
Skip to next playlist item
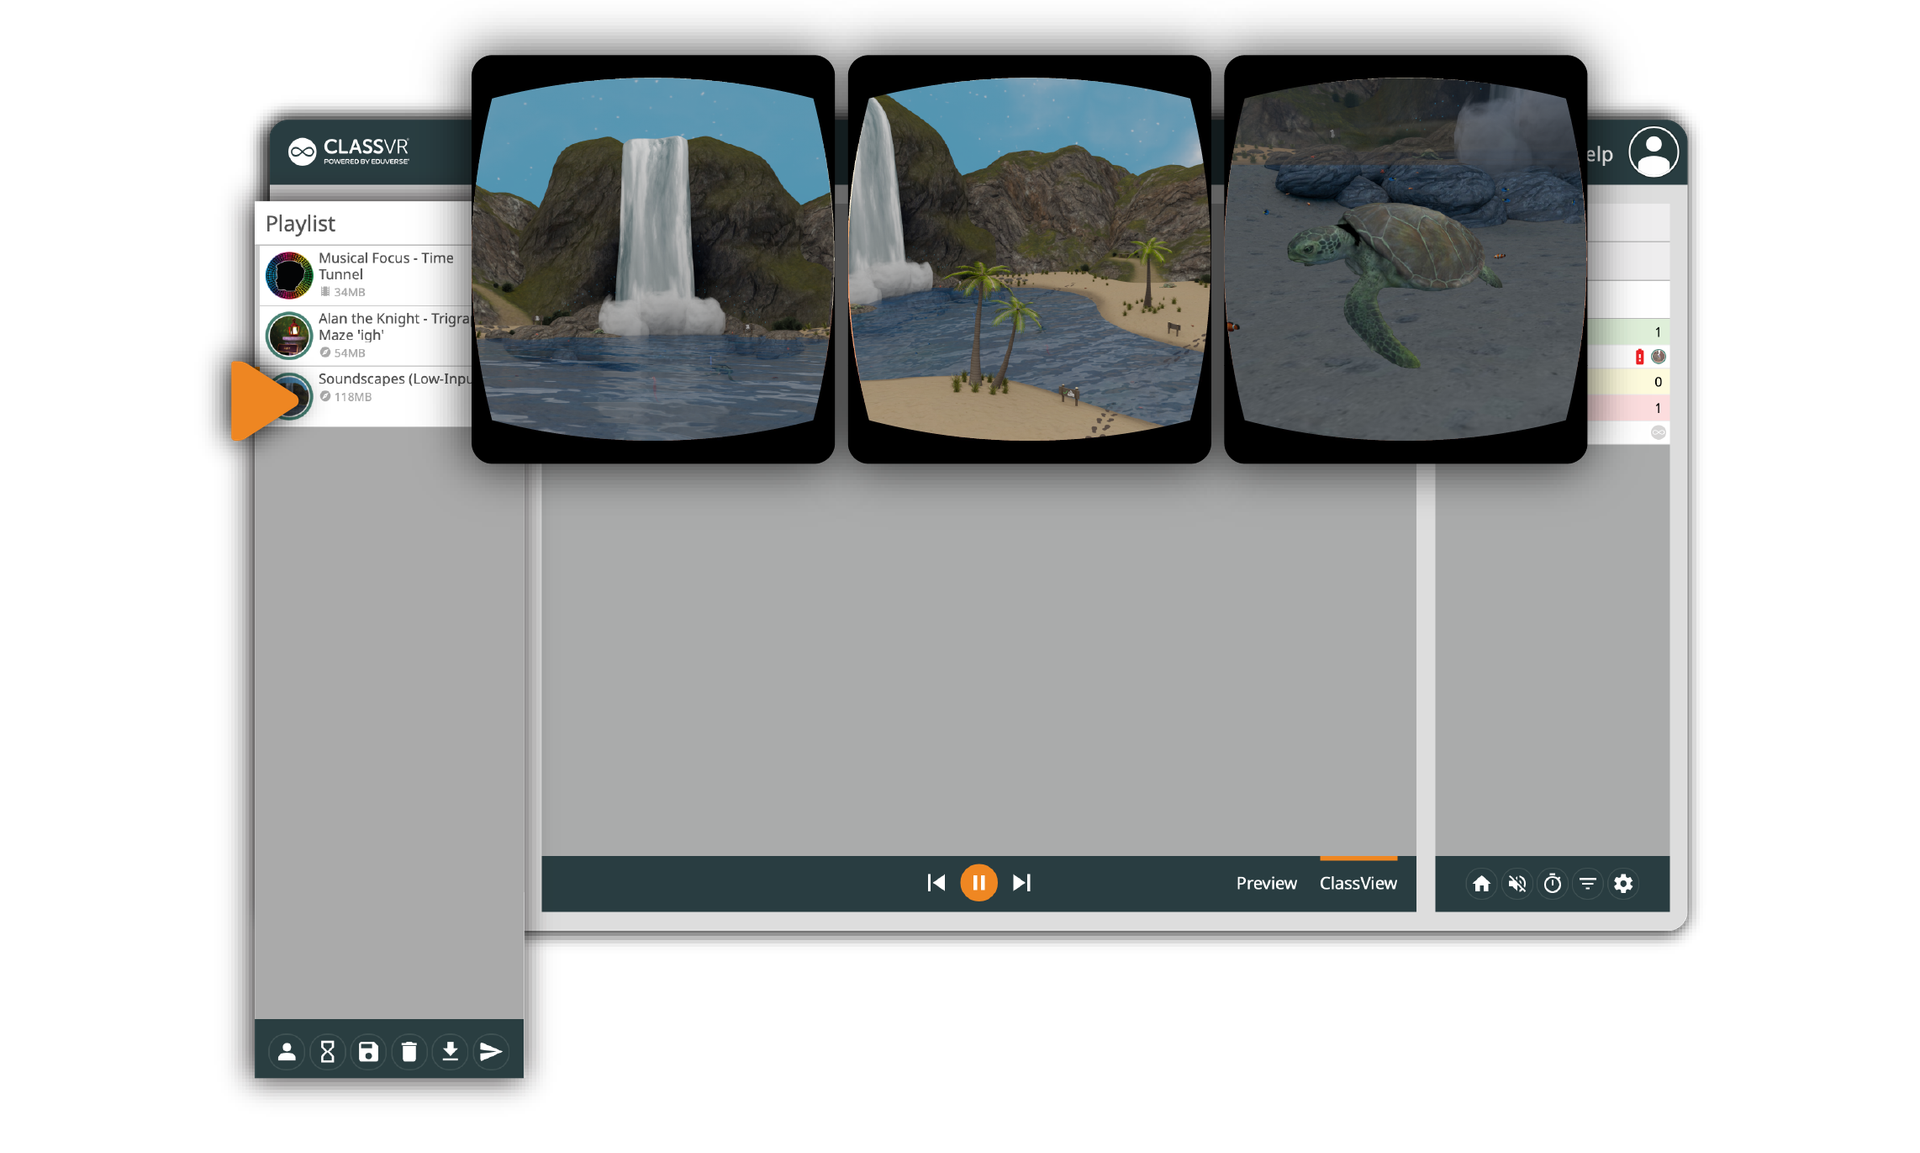pos(1021,882)
